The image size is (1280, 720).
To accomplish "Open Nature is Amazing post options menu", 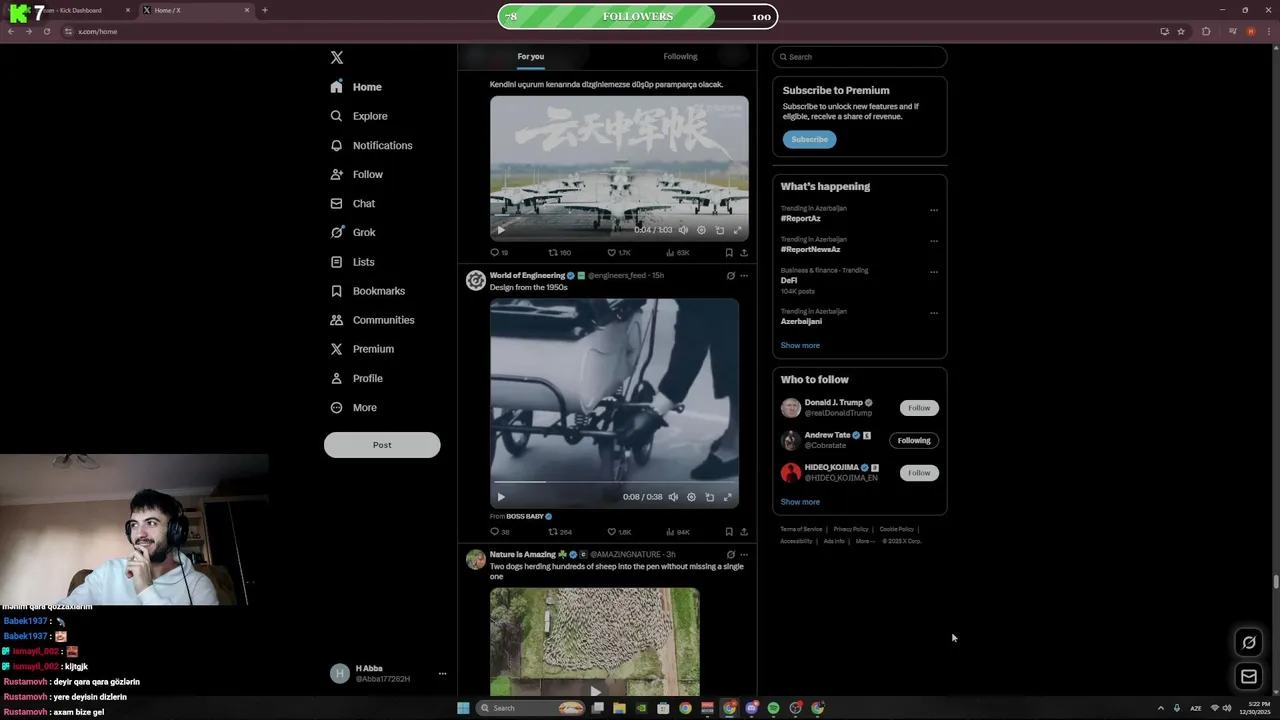I will [744, 555].
